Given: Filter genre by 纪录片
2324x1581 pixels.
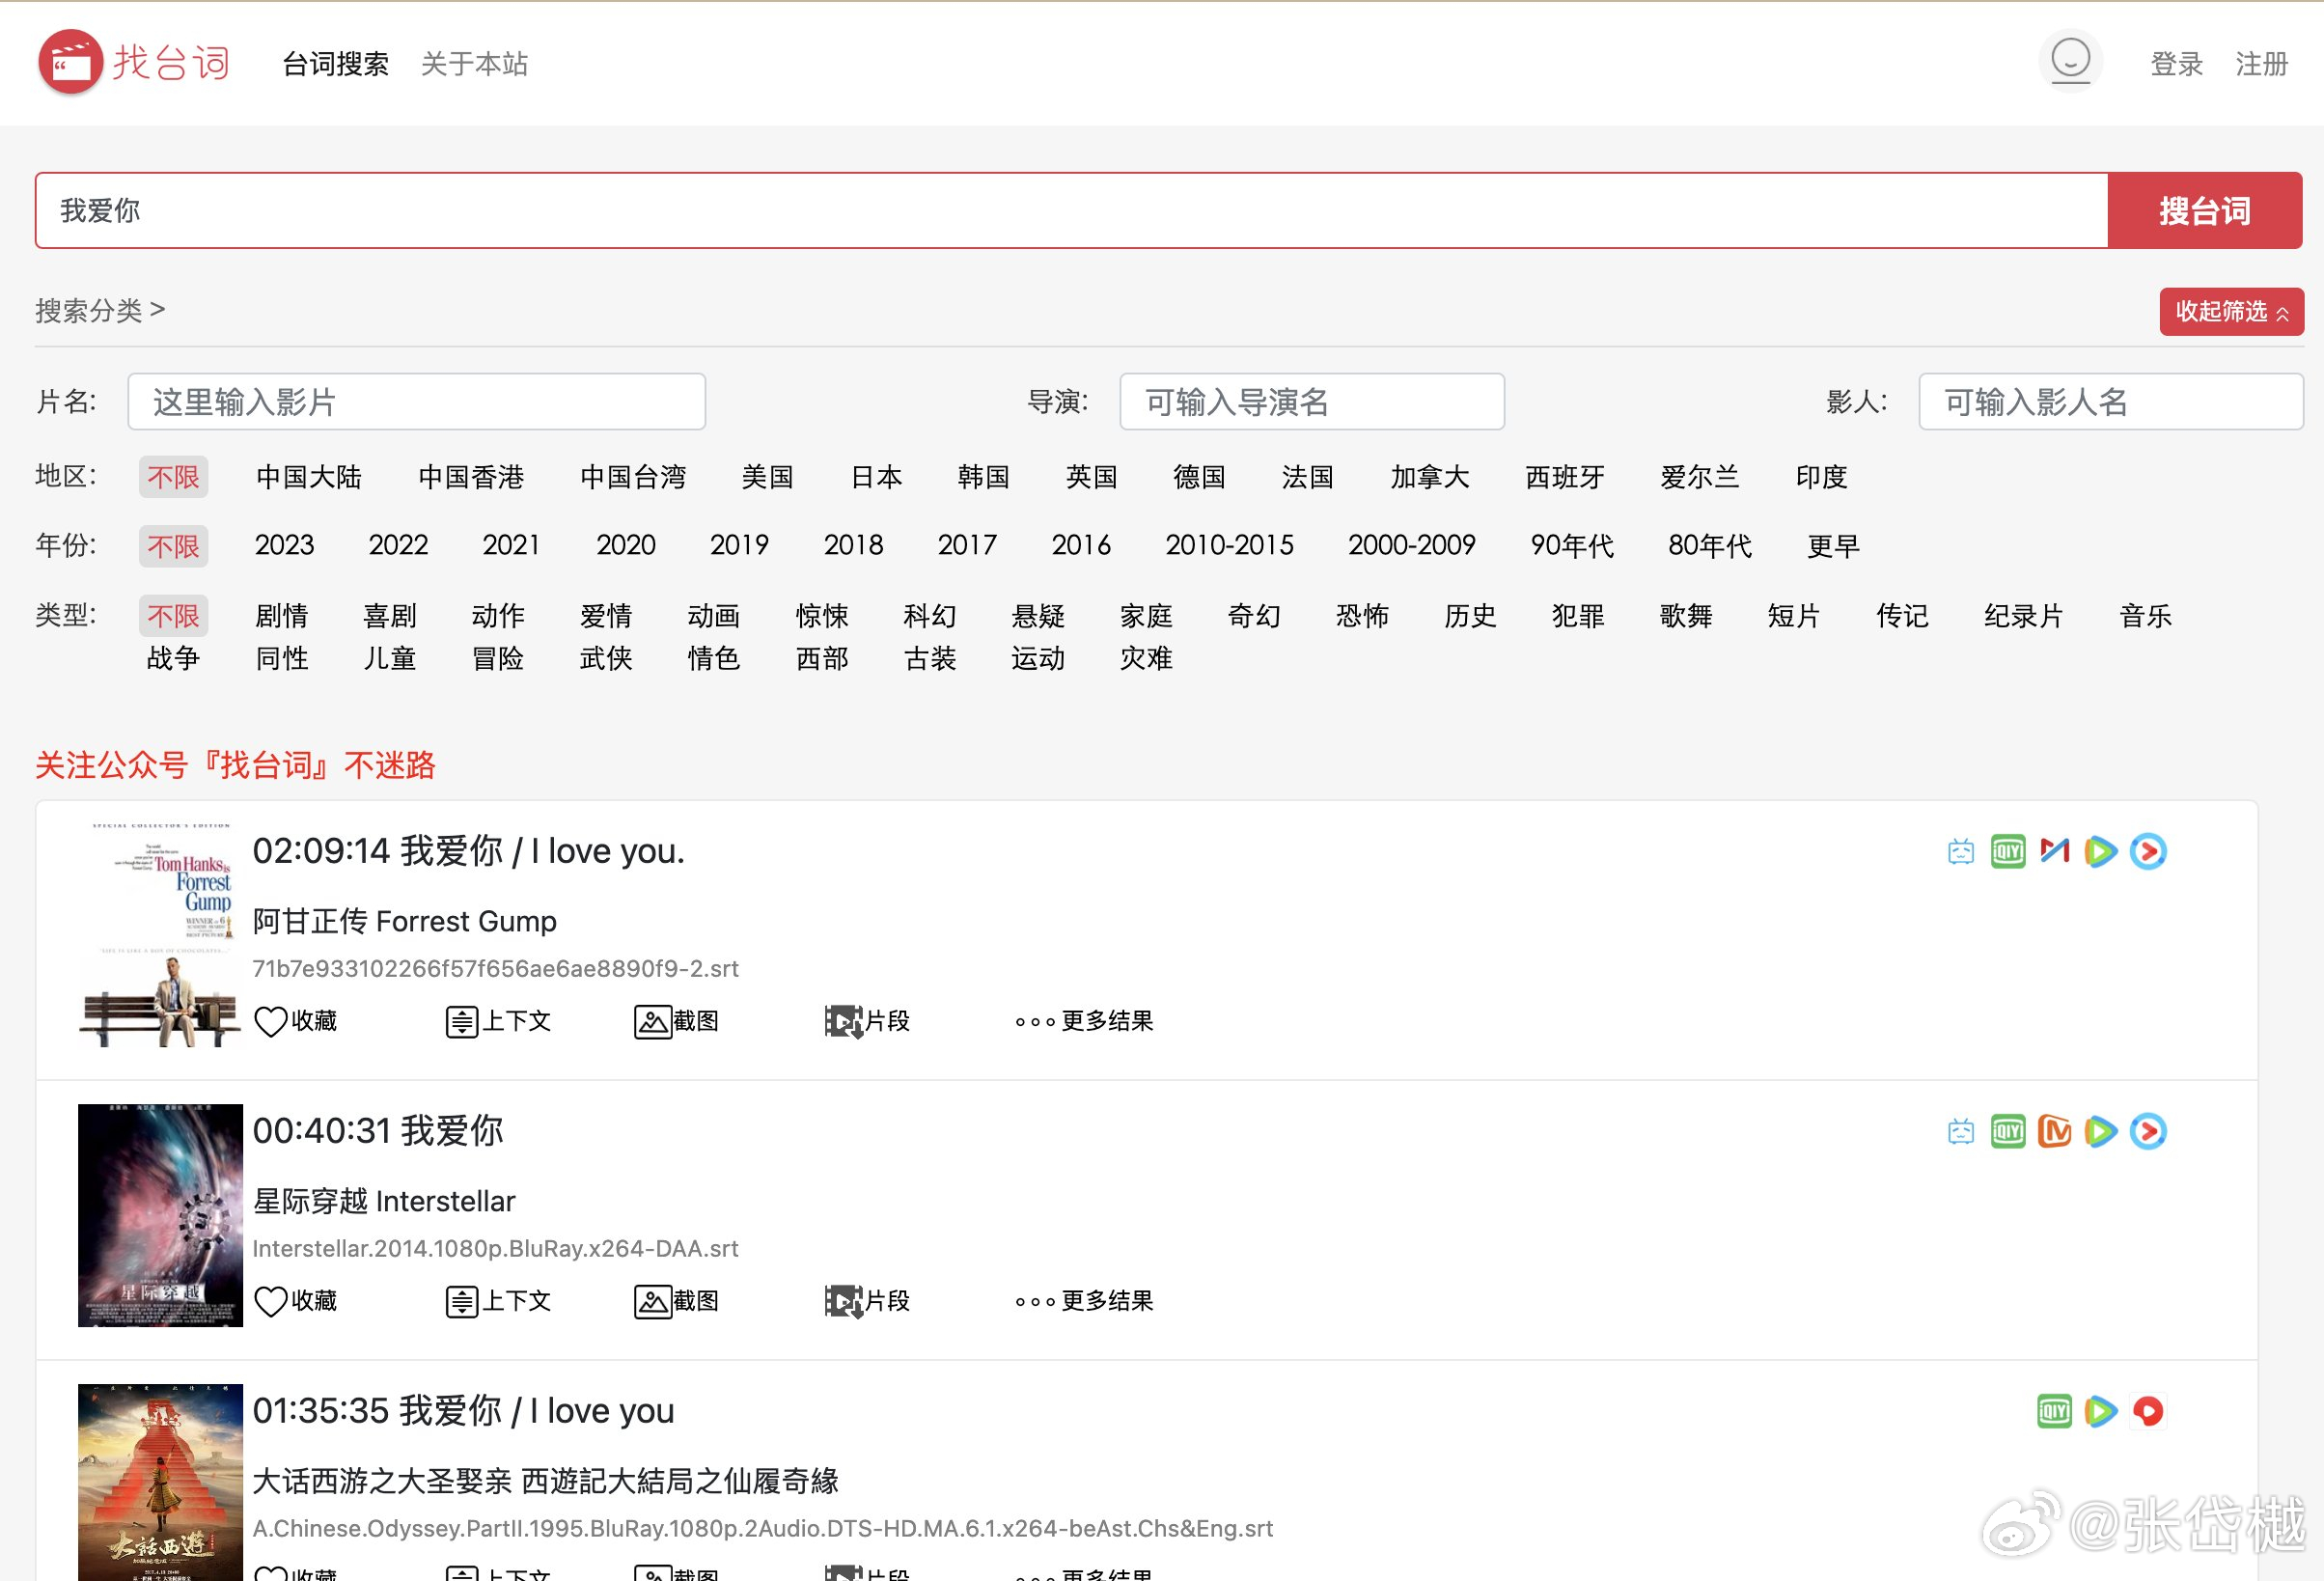Looking at the screenshot, I should click(2023, 616).
